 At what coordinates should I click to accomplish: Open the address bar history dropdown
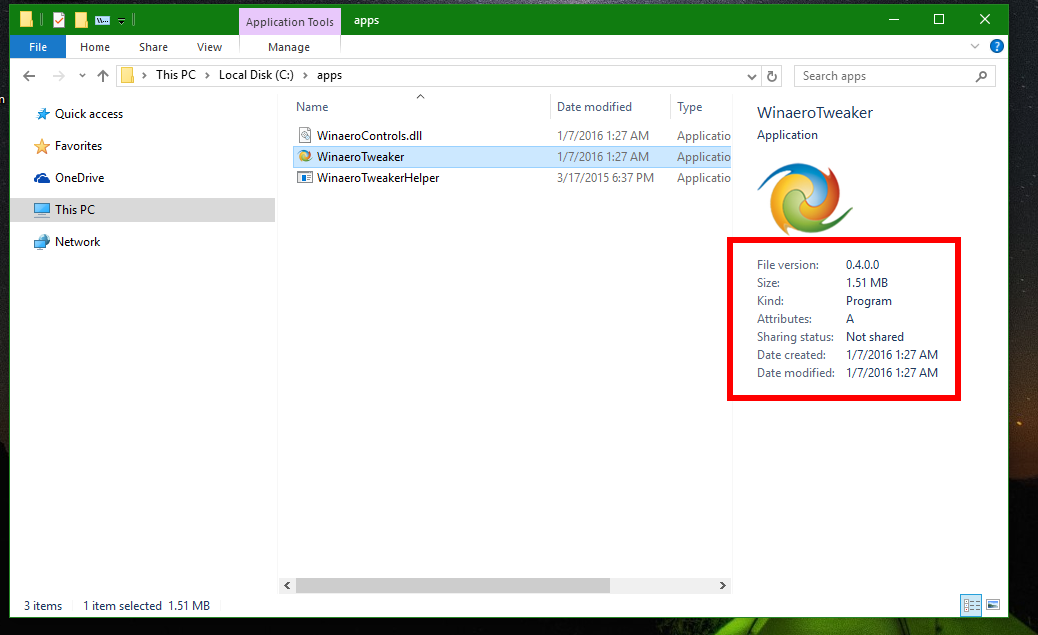point(751,75)
